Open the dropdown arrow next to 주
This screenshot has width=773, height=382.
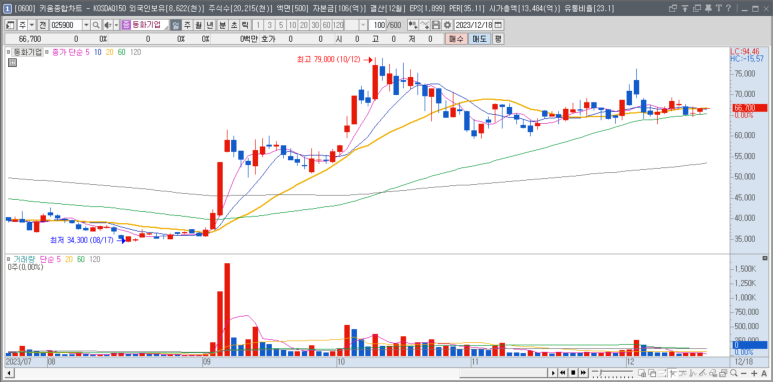pyautogui.click(x=32, y=25)
